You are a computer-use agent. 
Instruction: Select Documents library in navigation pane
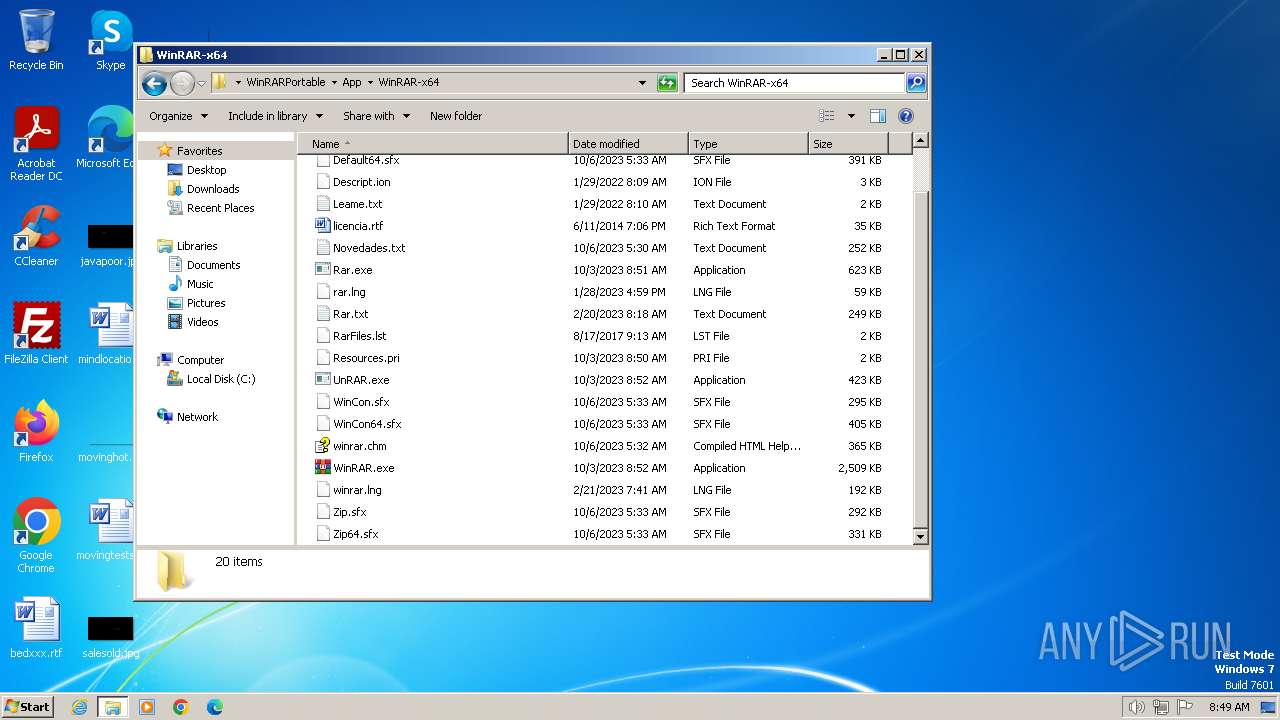coord(213,265)
